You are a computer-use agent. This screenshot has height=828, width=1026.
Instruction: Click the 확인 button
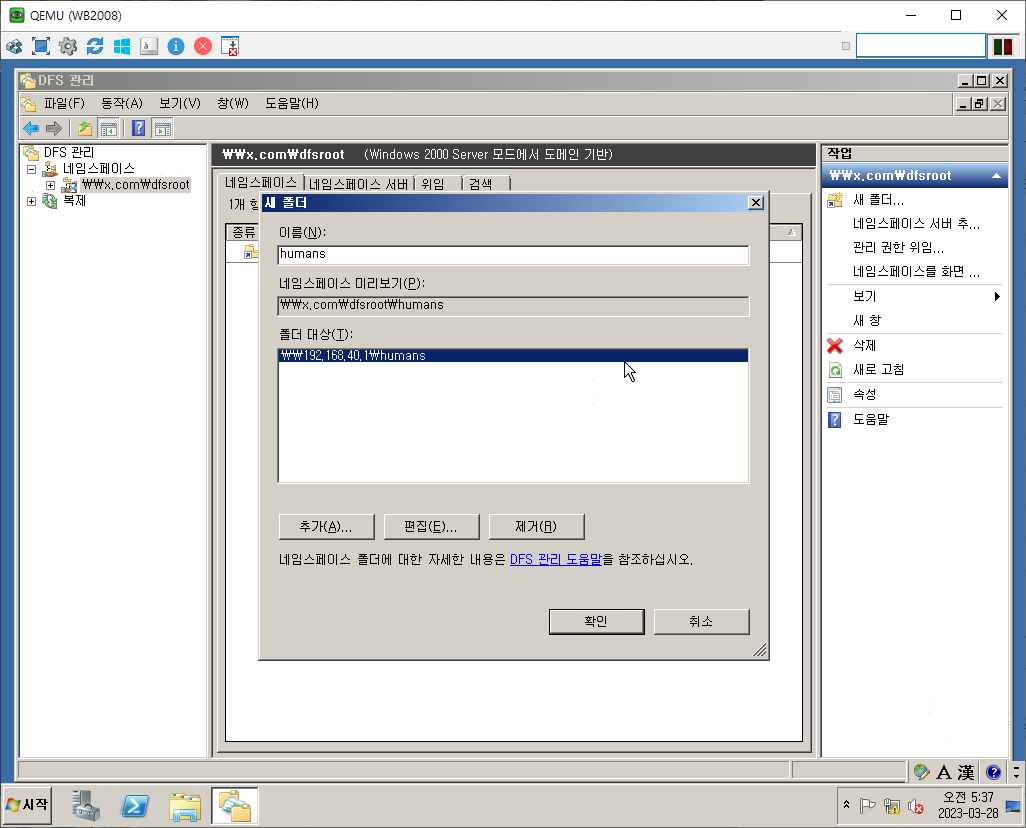pos(596,621)
